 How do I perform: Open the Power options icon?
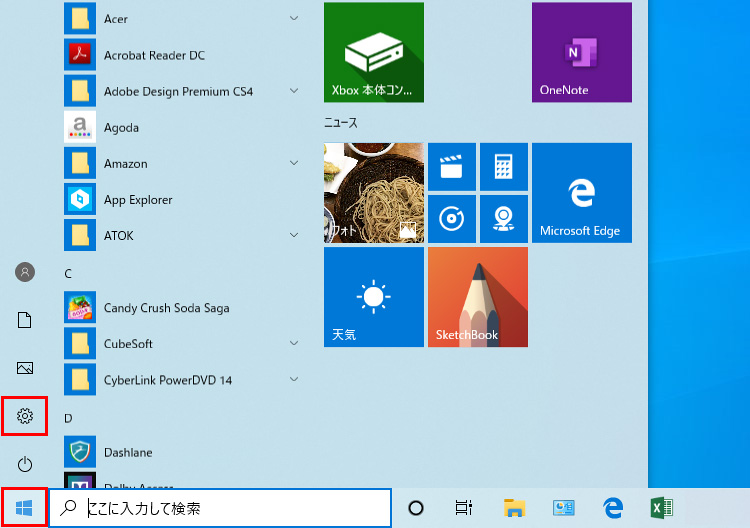(25, 464)
